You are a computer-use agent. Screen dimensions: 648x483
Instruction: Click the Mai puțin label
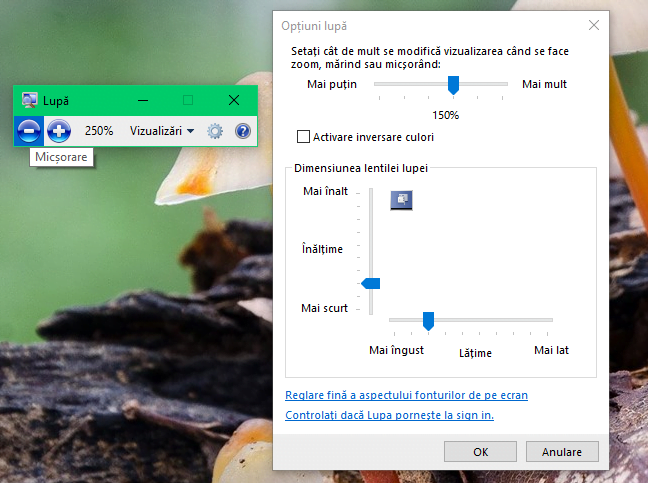[x=332, y=84]
